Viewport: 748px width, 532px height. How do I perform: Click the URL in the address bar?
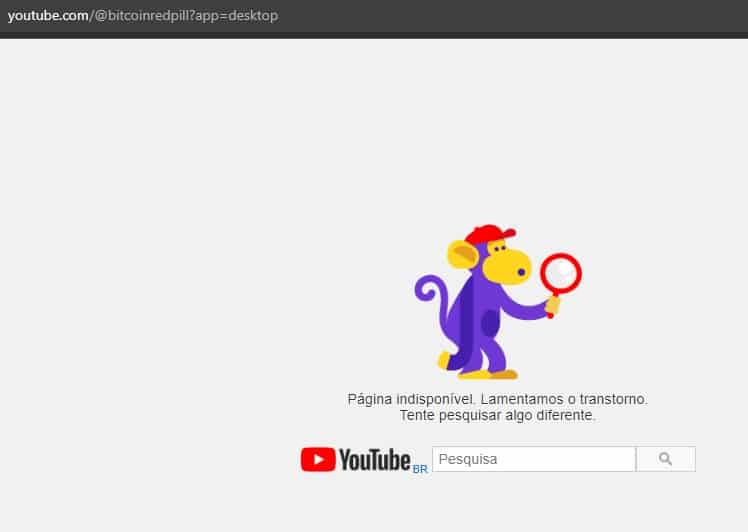pyautogui.click(x=143, y=16)
